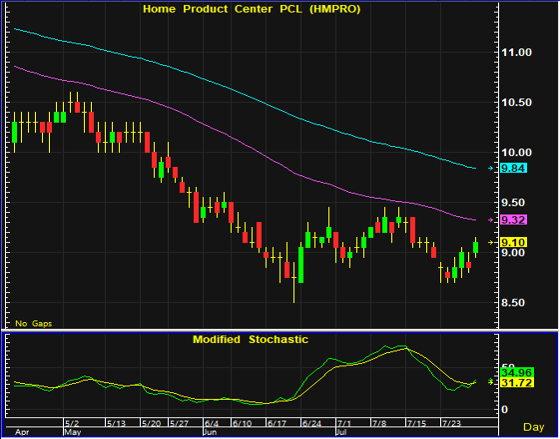Select the 6/17 date marker
Screen dimensions: 560x439
pos(277,424)
